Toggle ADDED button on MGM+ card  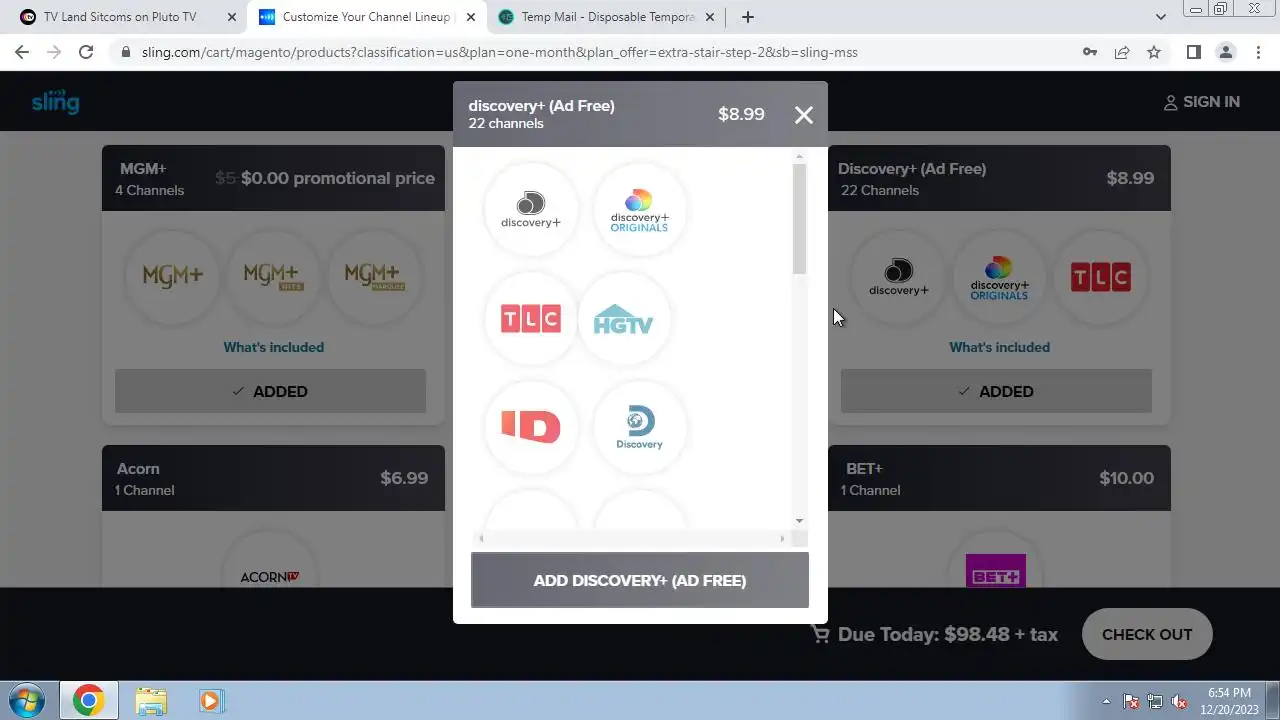(270, 391)
